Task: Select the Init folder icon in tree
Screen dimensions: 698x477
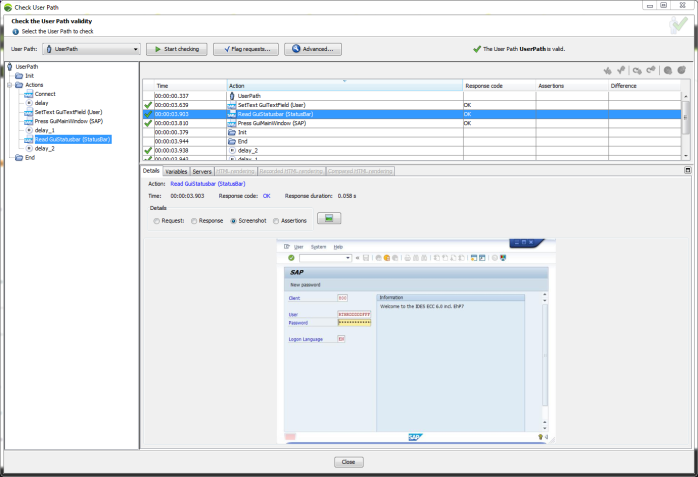Action: pos(18,76)
